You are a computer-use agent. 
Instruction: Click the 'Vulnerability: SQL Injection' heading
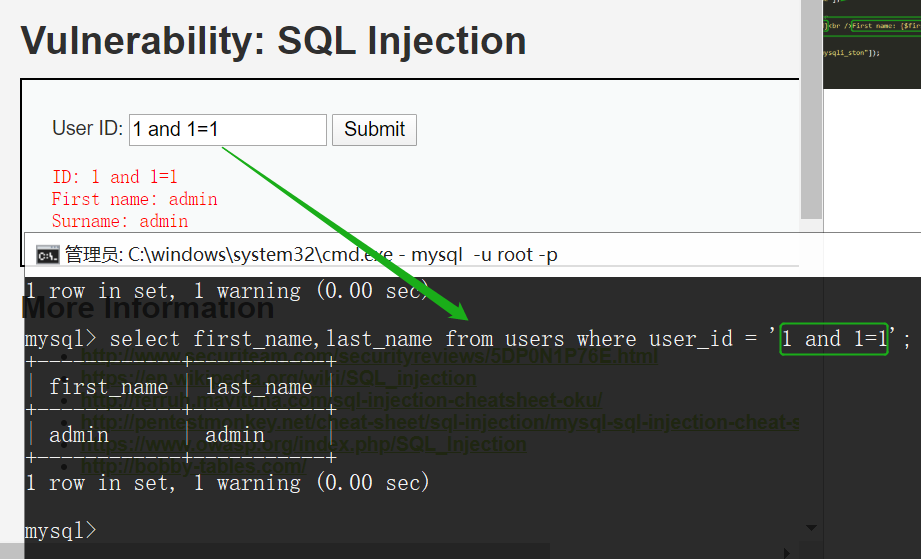tap(273, 41)
